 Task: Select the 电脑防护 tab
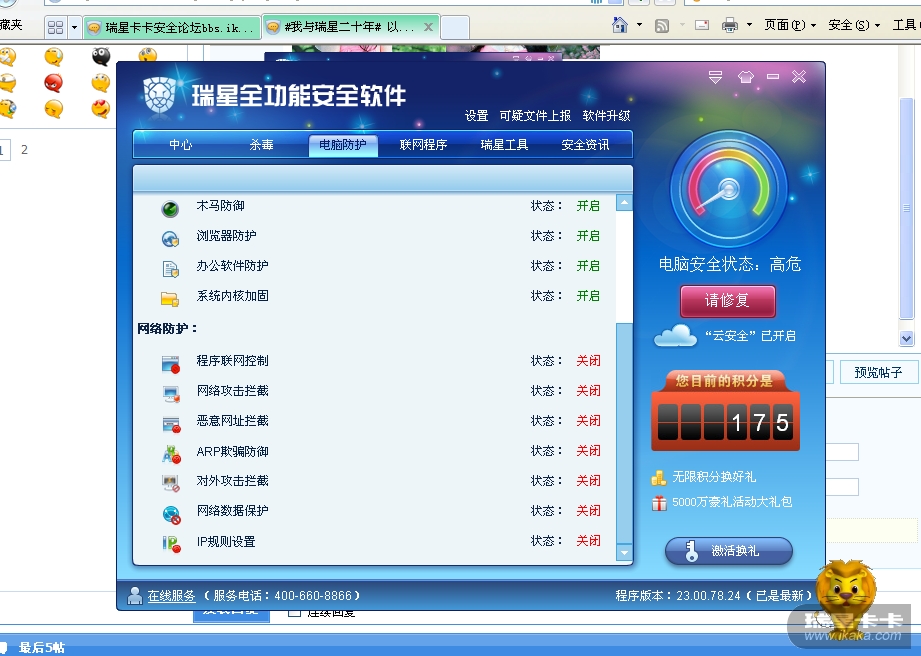click(343, 144)
